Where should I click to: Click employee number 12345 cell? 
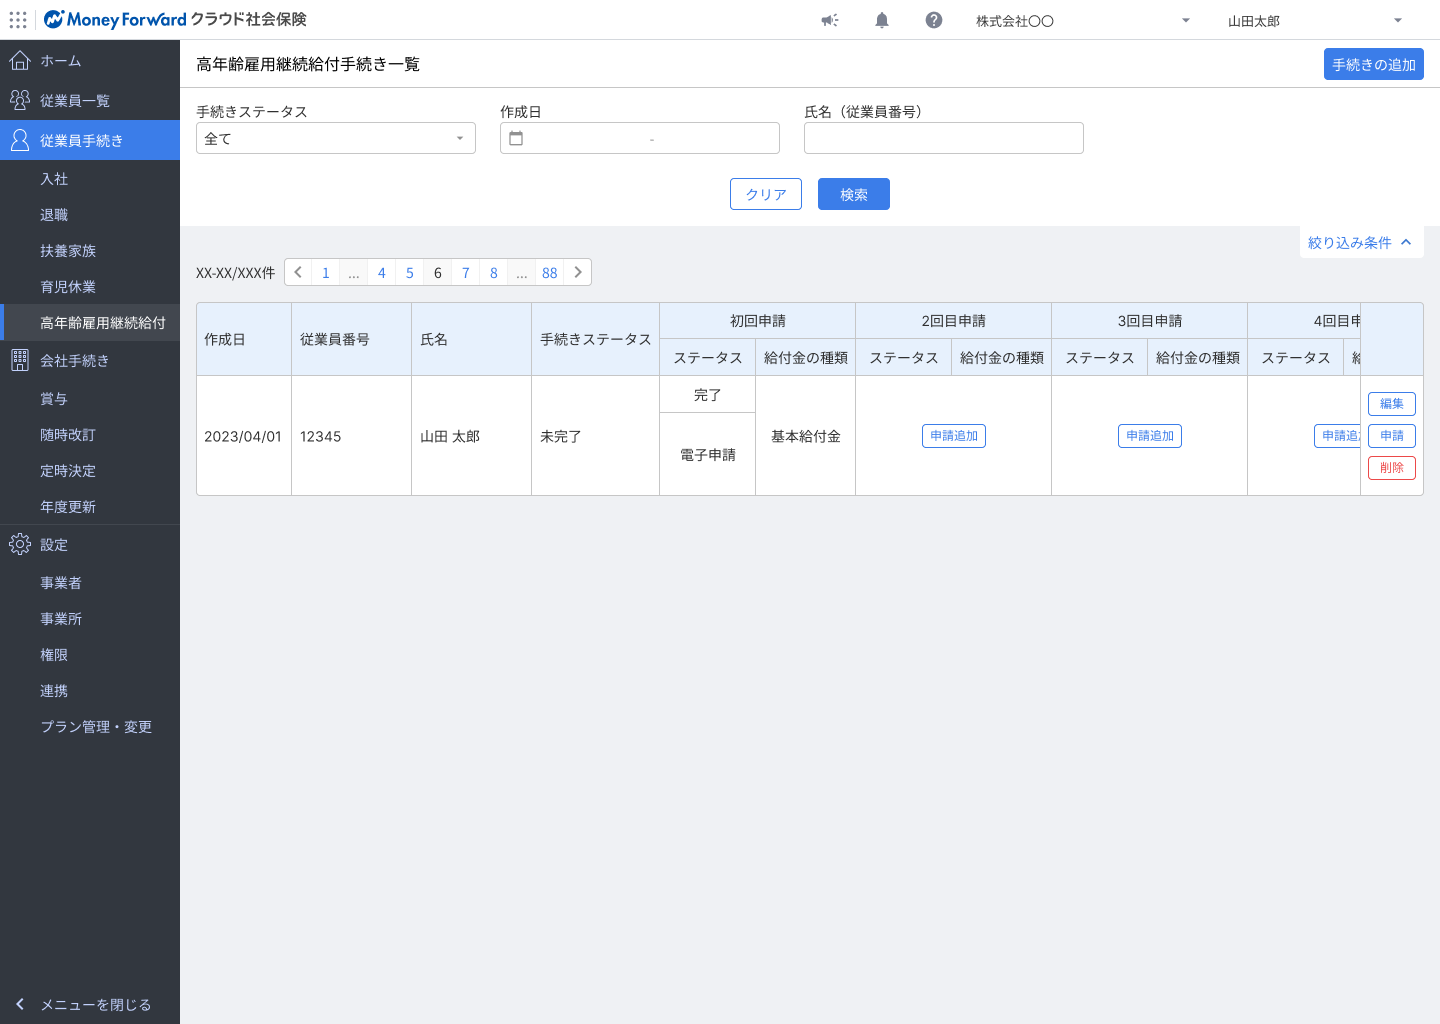click(x=351, y=436)
